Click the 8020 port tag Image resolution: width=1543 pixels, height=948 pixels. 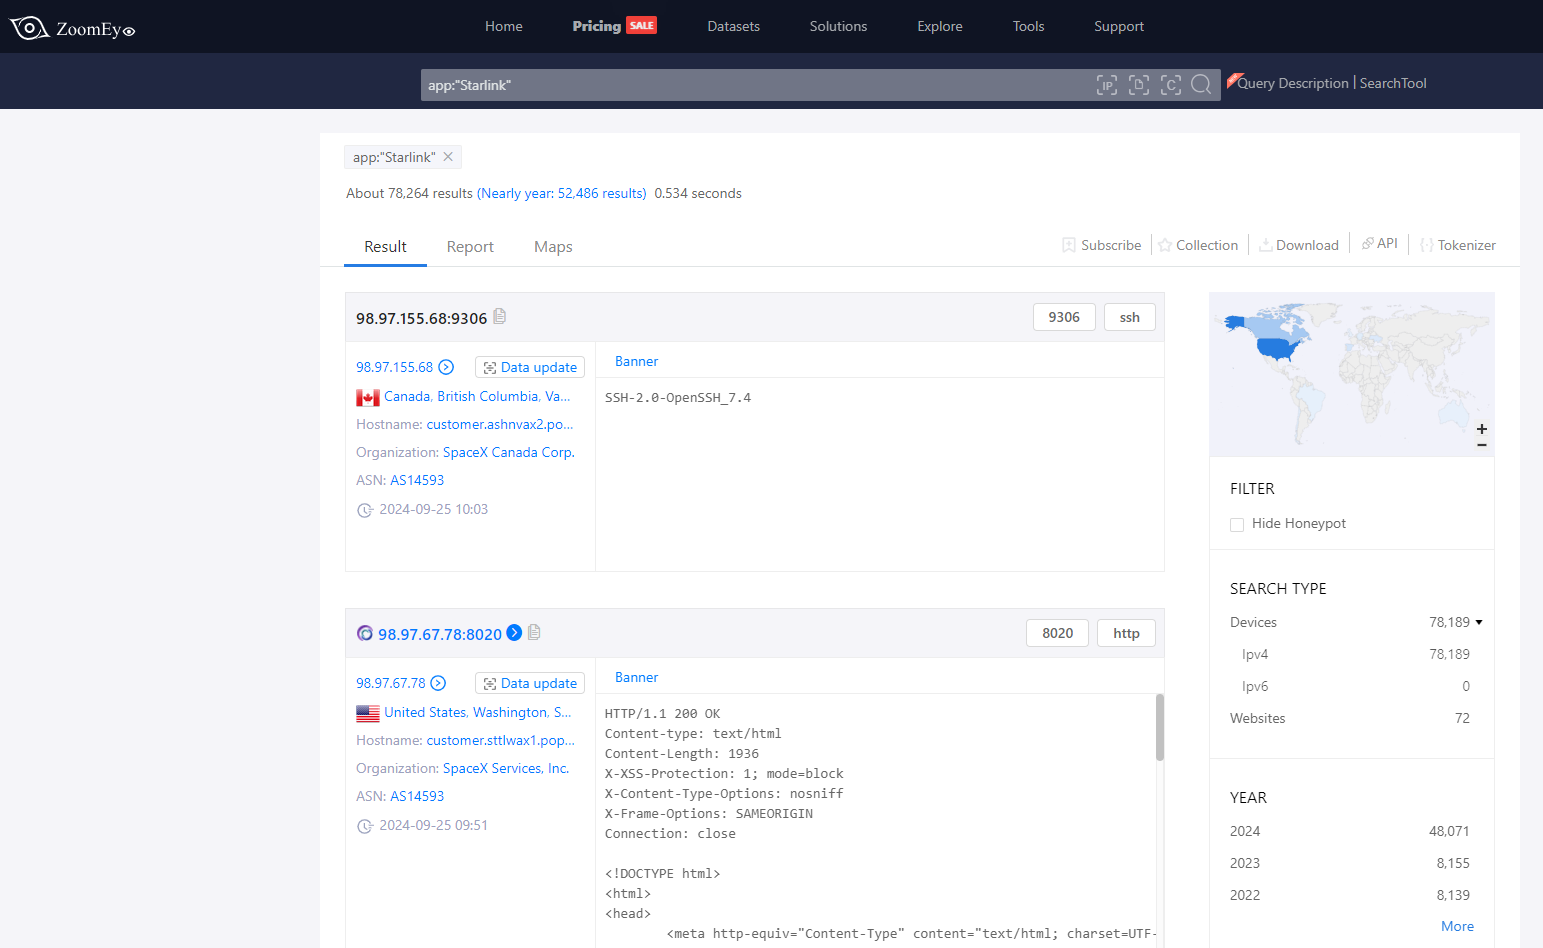tap(1058, 633)
